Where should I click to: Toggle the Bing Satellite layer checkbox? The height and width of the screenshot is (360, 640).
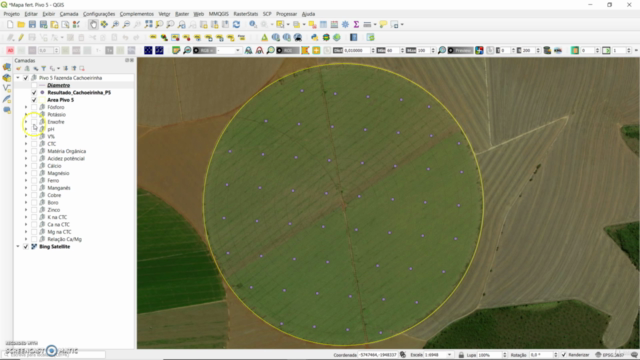tap(26, 247)
